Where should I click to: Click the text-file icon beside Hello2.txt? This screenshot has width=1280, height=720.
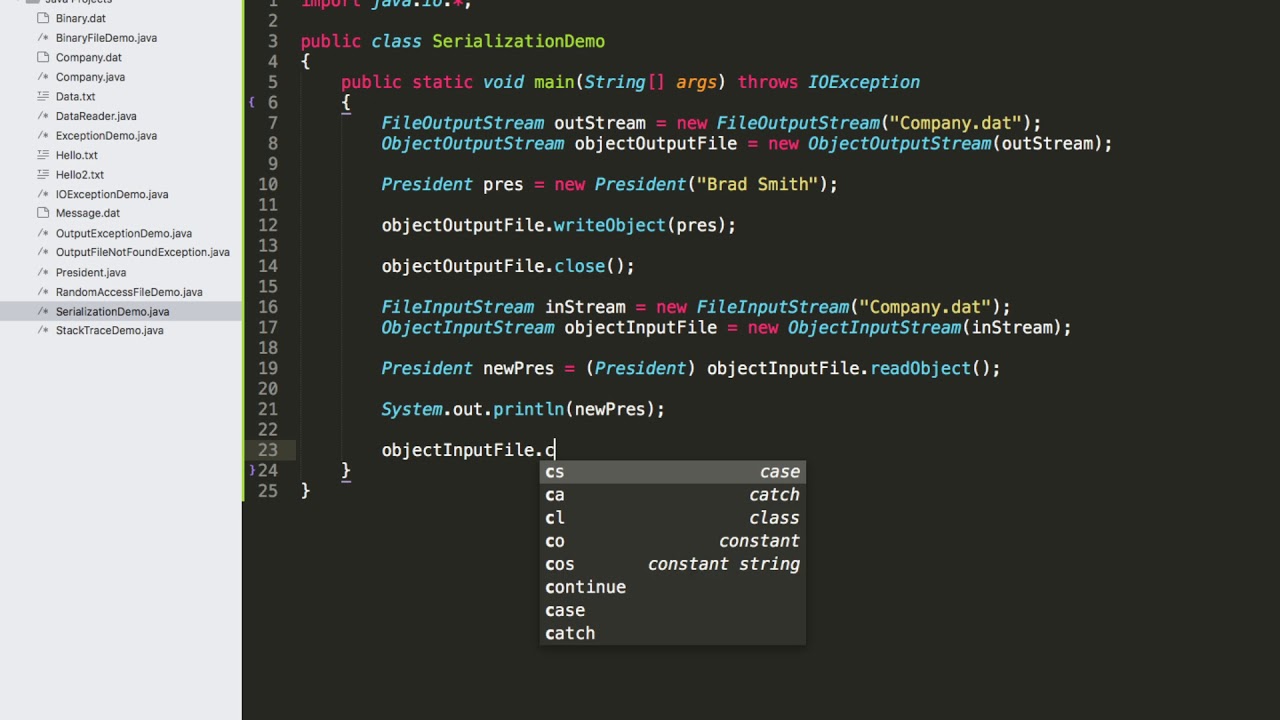click(43, 174)
